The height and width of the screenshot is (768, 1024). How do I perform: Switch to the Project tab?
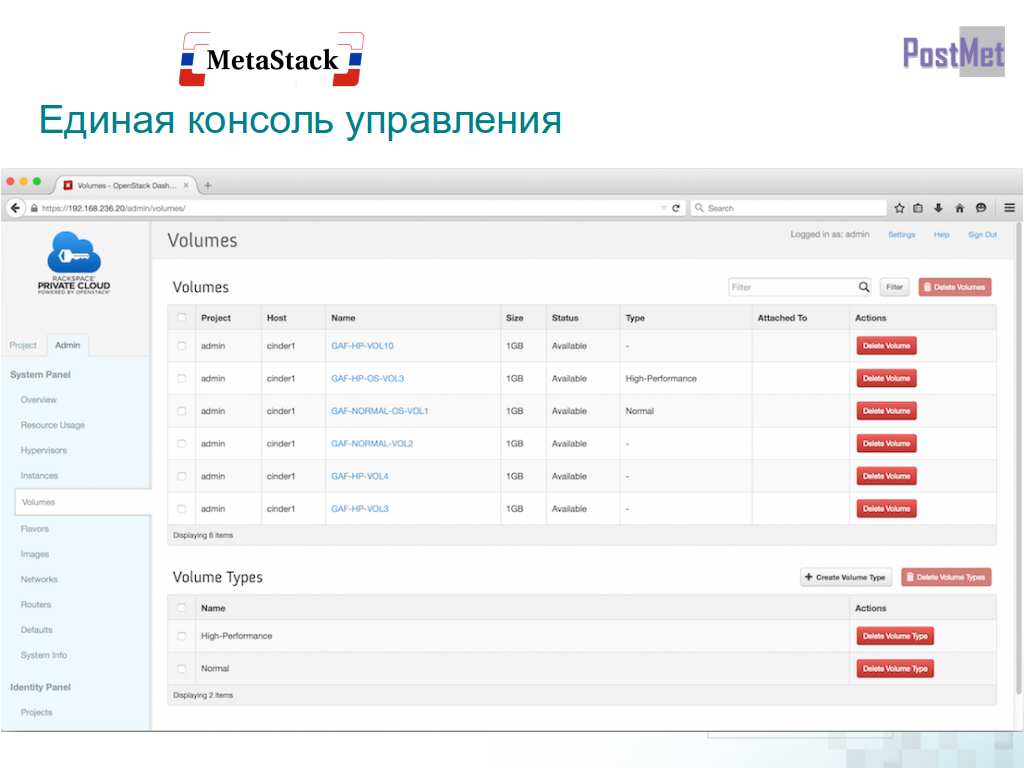click(x=23, y=345)
